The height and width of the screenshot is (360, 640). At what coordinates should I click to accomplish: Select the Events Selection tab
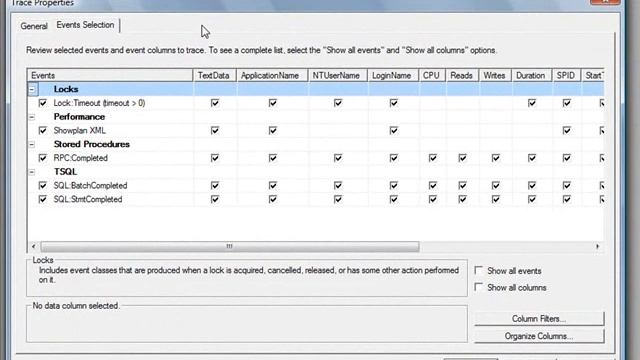coord(85,25)
